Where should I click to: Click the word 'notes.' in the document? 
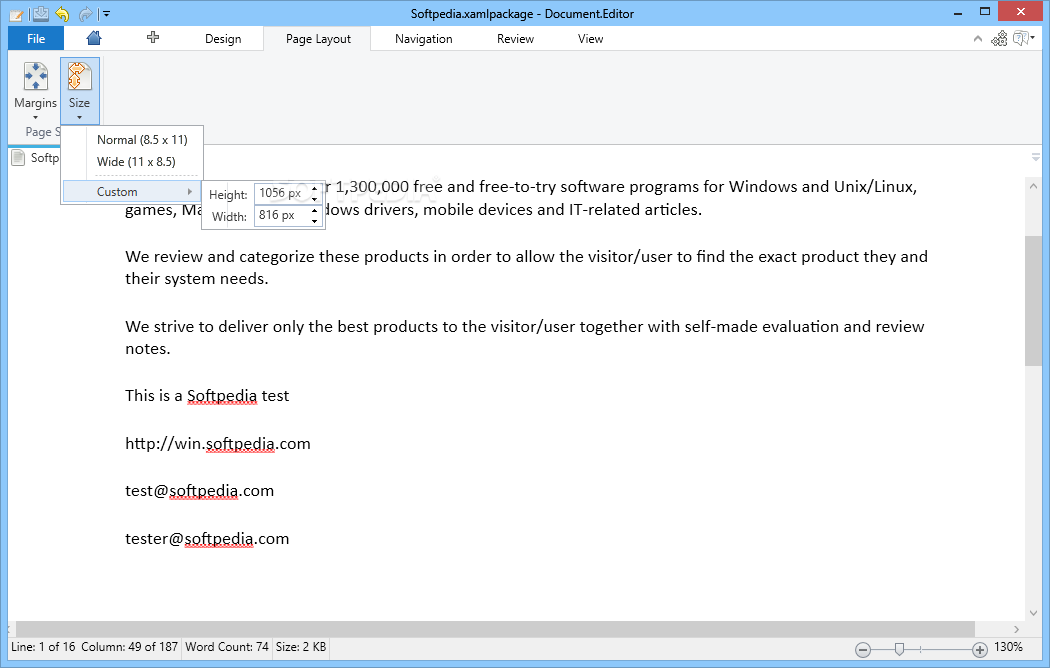[147, 349]
